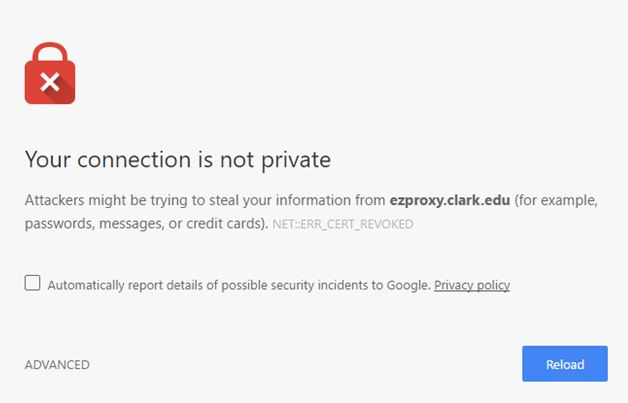The height and width of the screenshot is (403, 628).
Task: Click the word "private" in the heading
Action: click(299, 159)
